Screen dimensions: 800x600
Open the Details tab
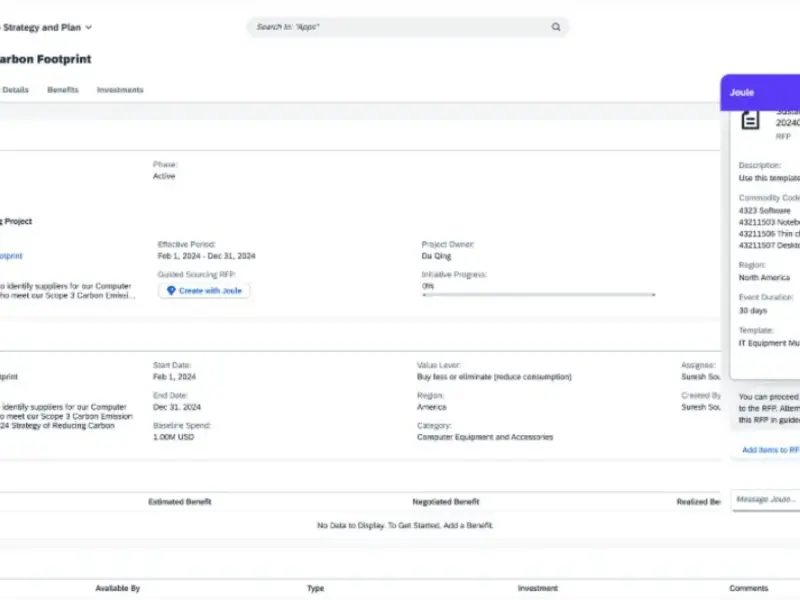pyautogui.click(x=15, y=90)
